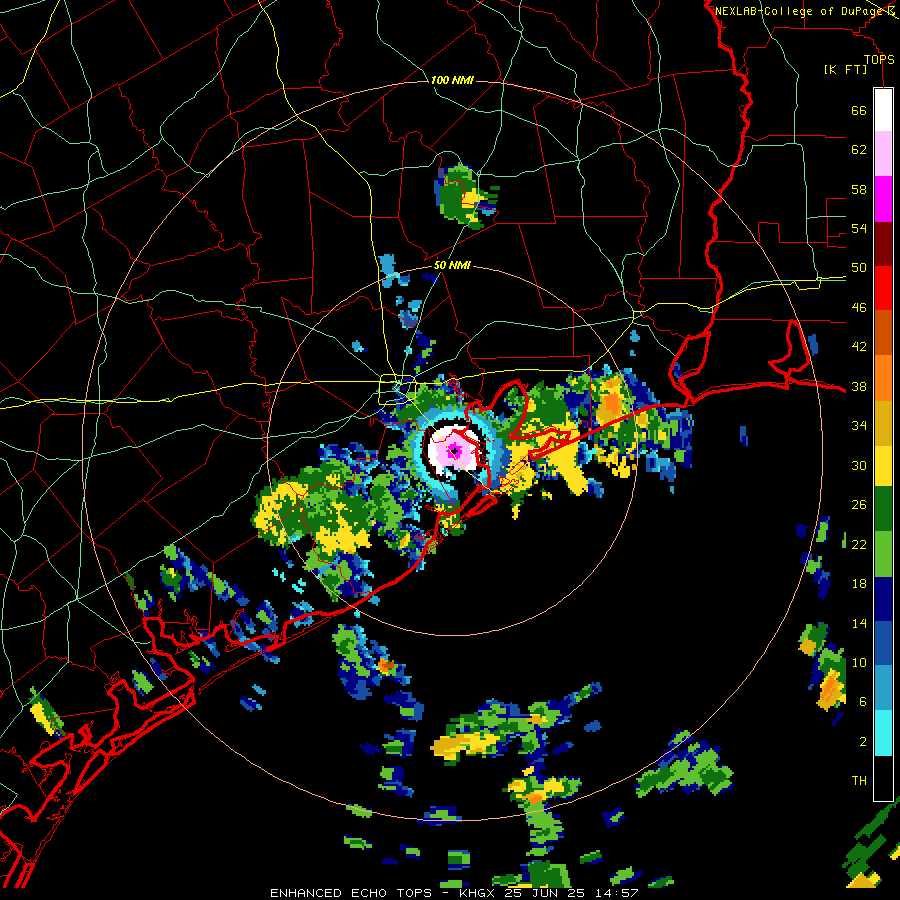Pick the white legend color band
Screen dimensions: 900x900
click(x=883, y=110)
